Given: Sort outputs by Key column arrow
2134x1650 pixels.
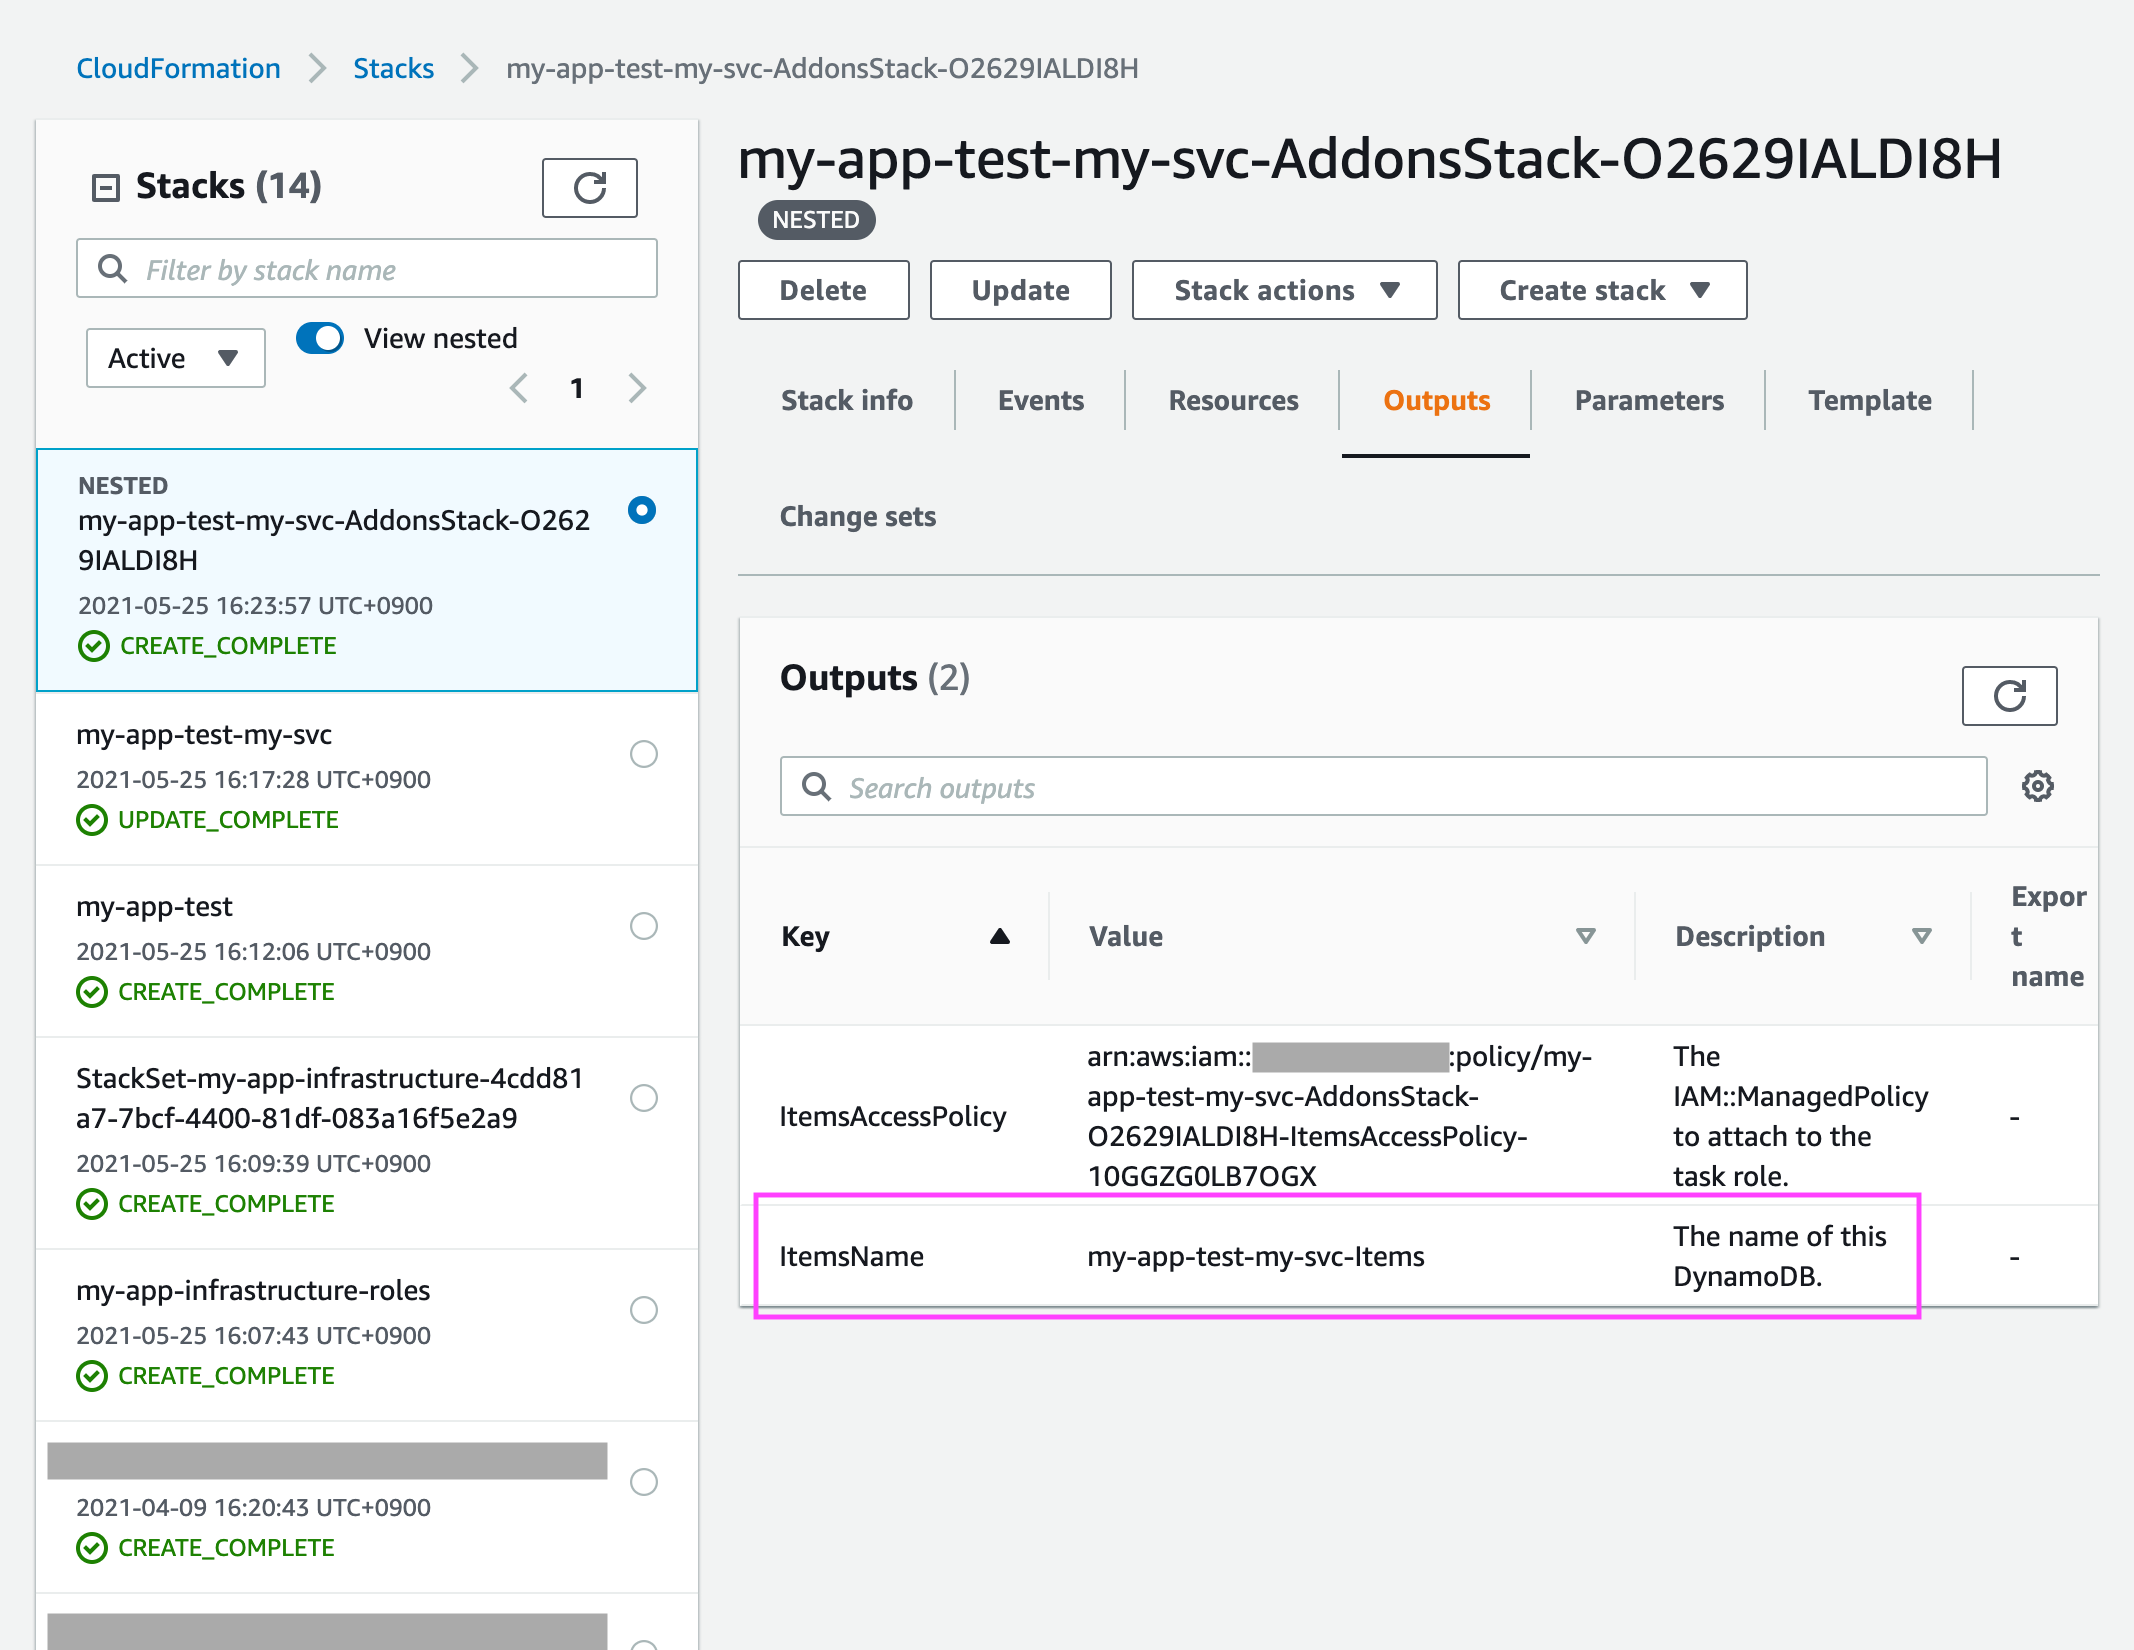Looking at the screenshot, I should click(999, 937).
